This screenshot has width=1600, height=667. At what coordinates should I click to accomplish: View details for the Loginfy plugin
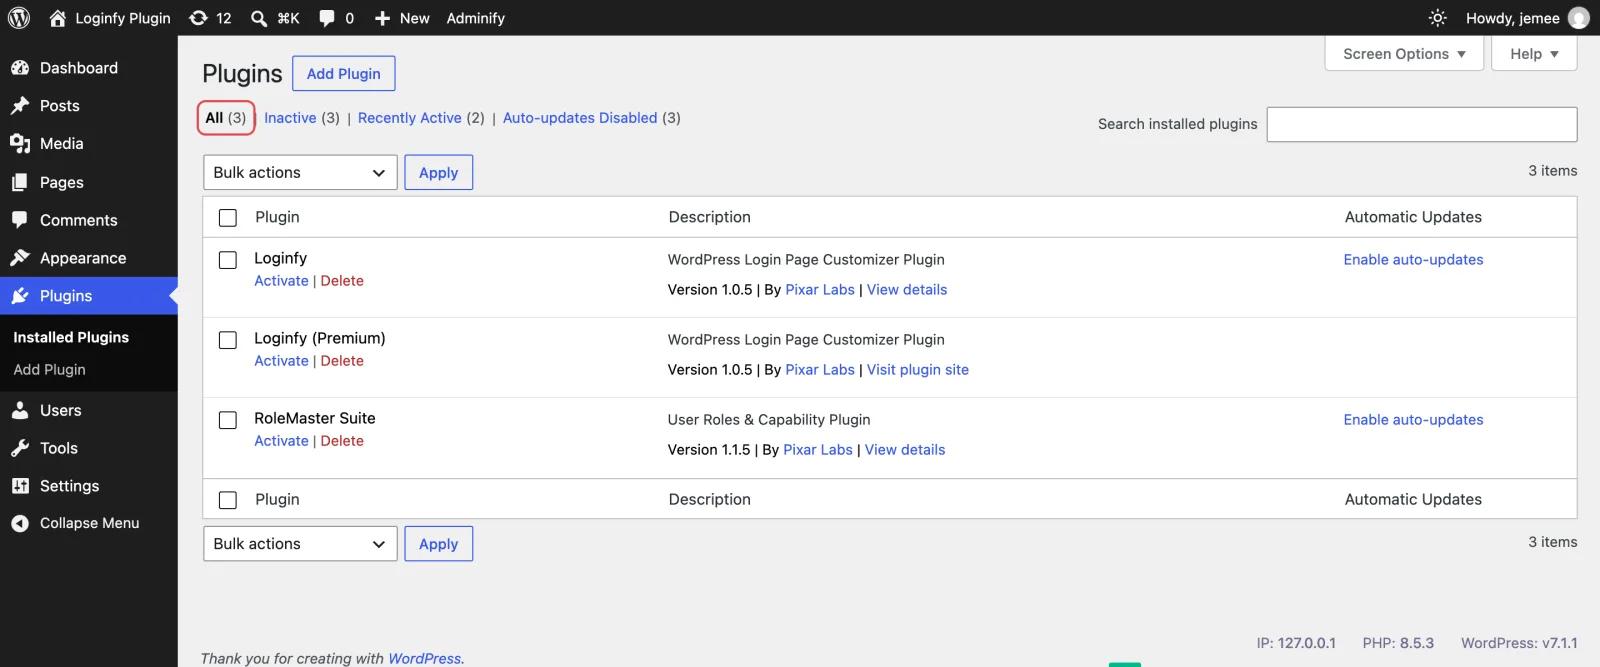(x=907, y=290)
